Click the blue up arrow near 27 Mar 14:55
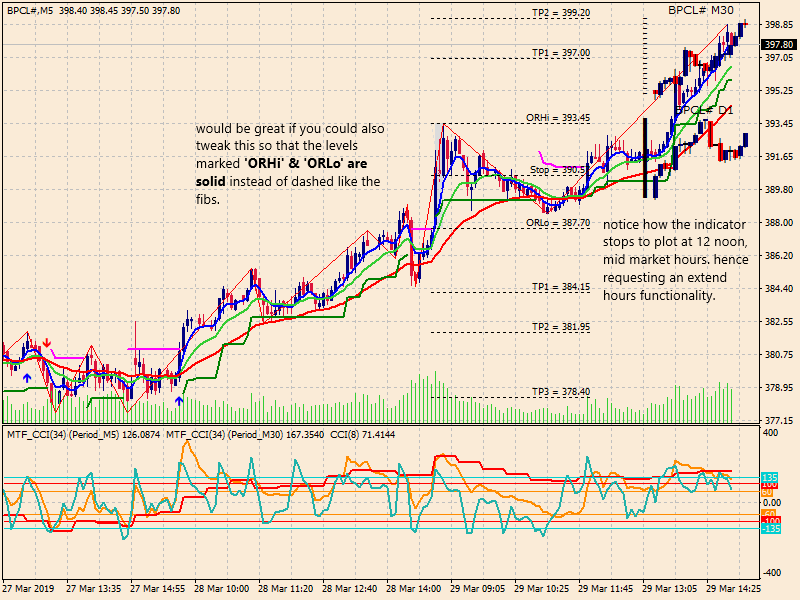The height and width of the screenshot is (600, 800). coord(179,401)
